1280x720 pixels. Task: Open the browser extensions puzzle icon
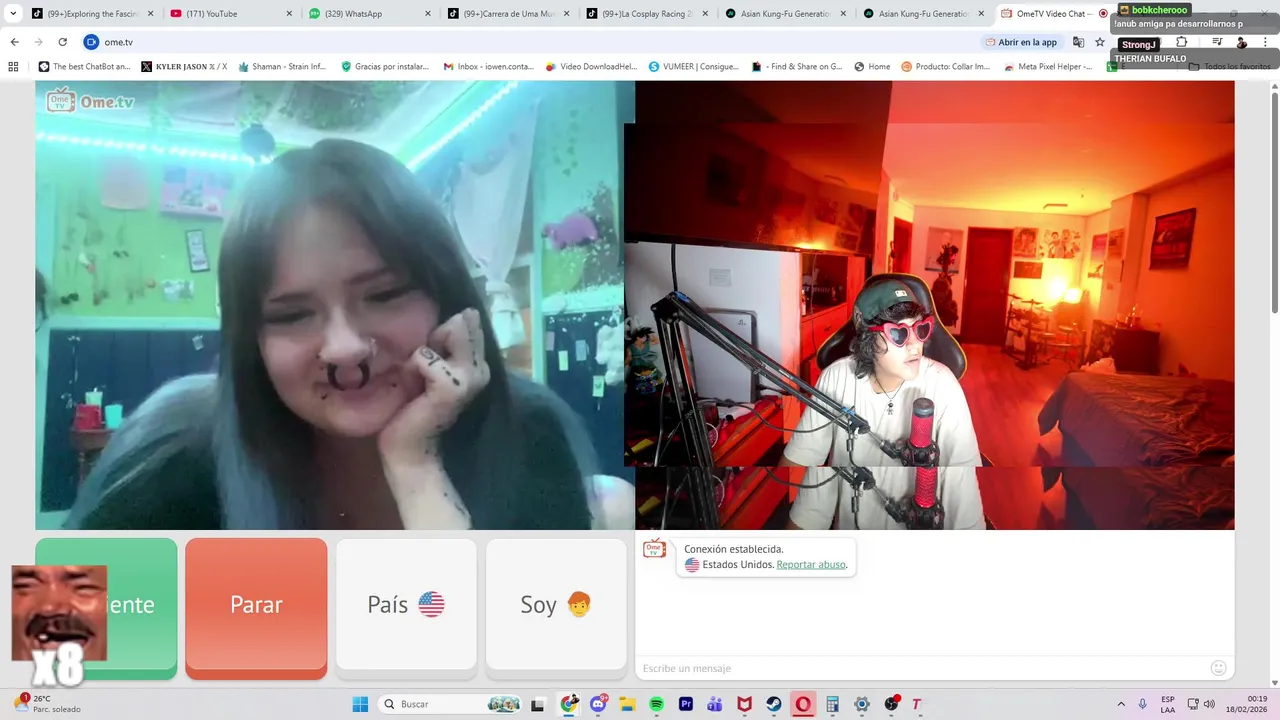[x=1181, y=42]
